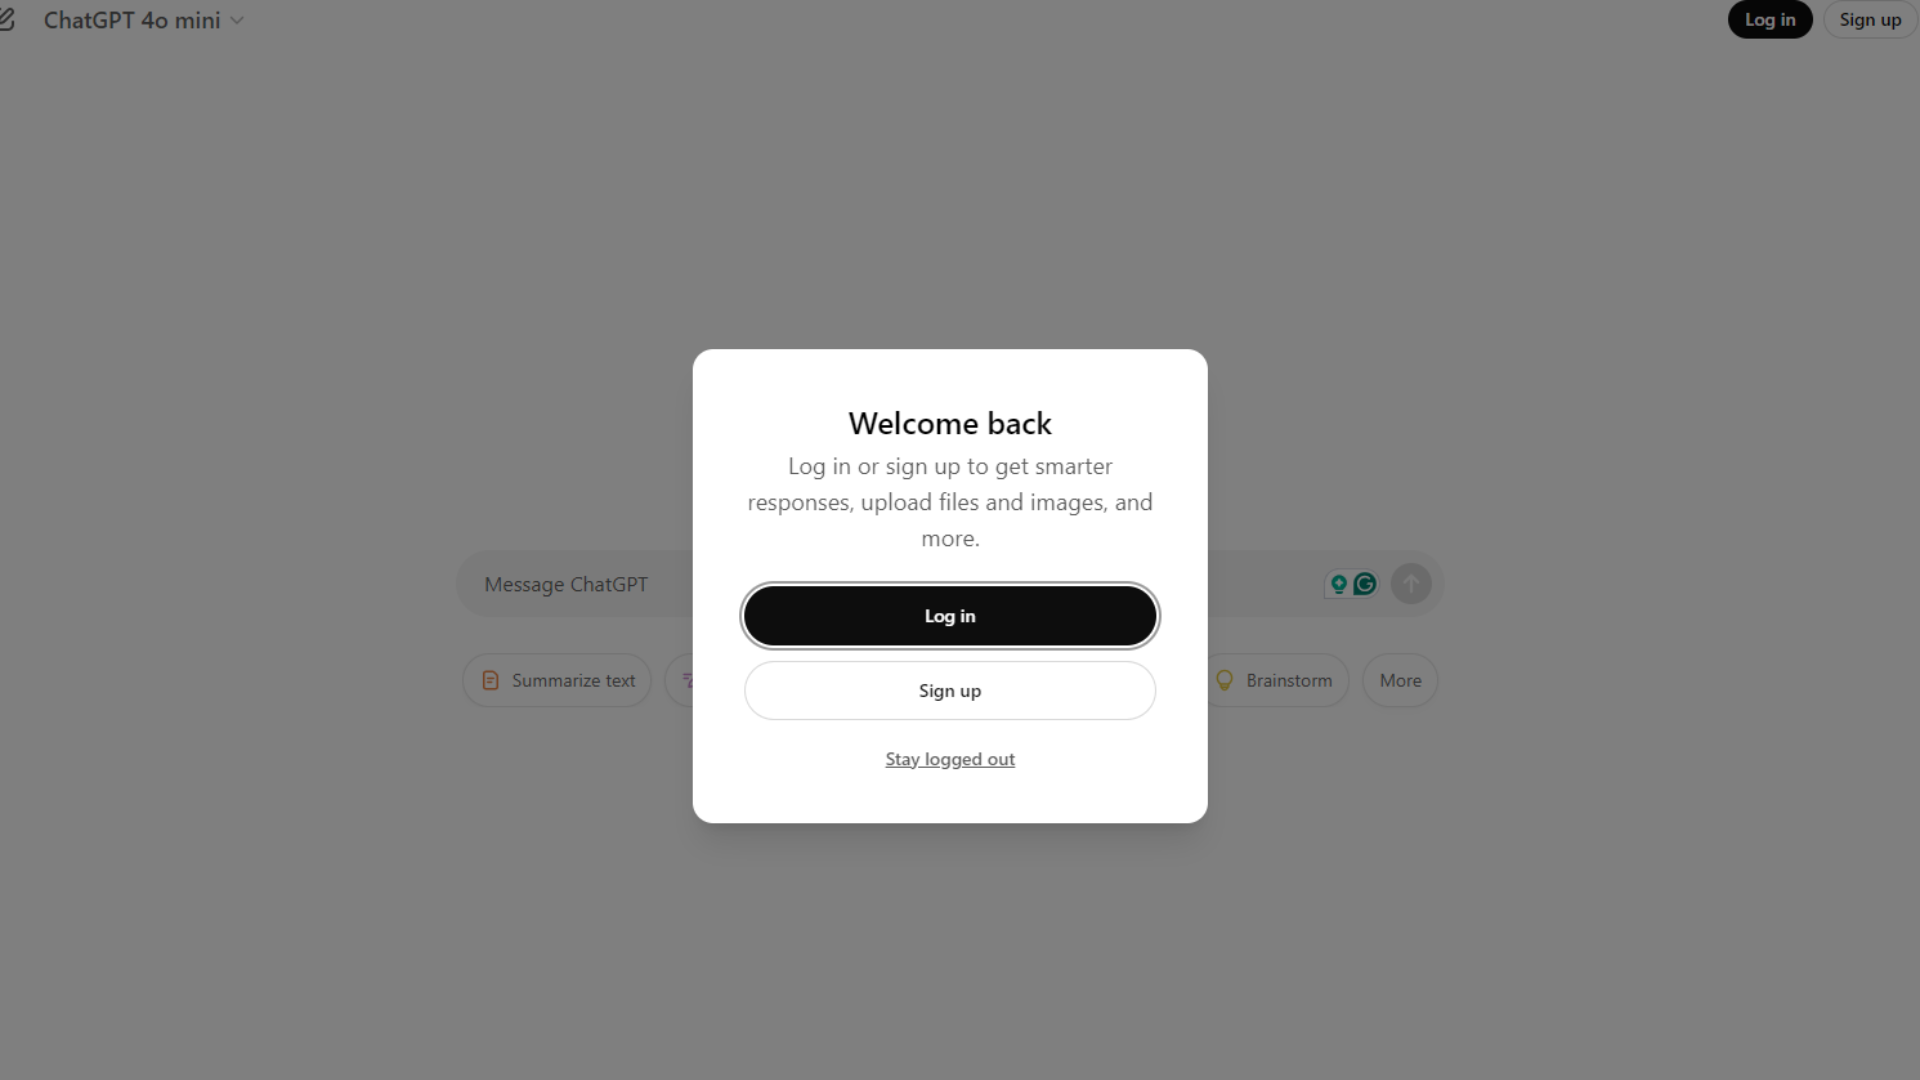Click the submit arrow send button
The width and height of the screenshot is (1920, 1080).
(x=1411, y=584)
